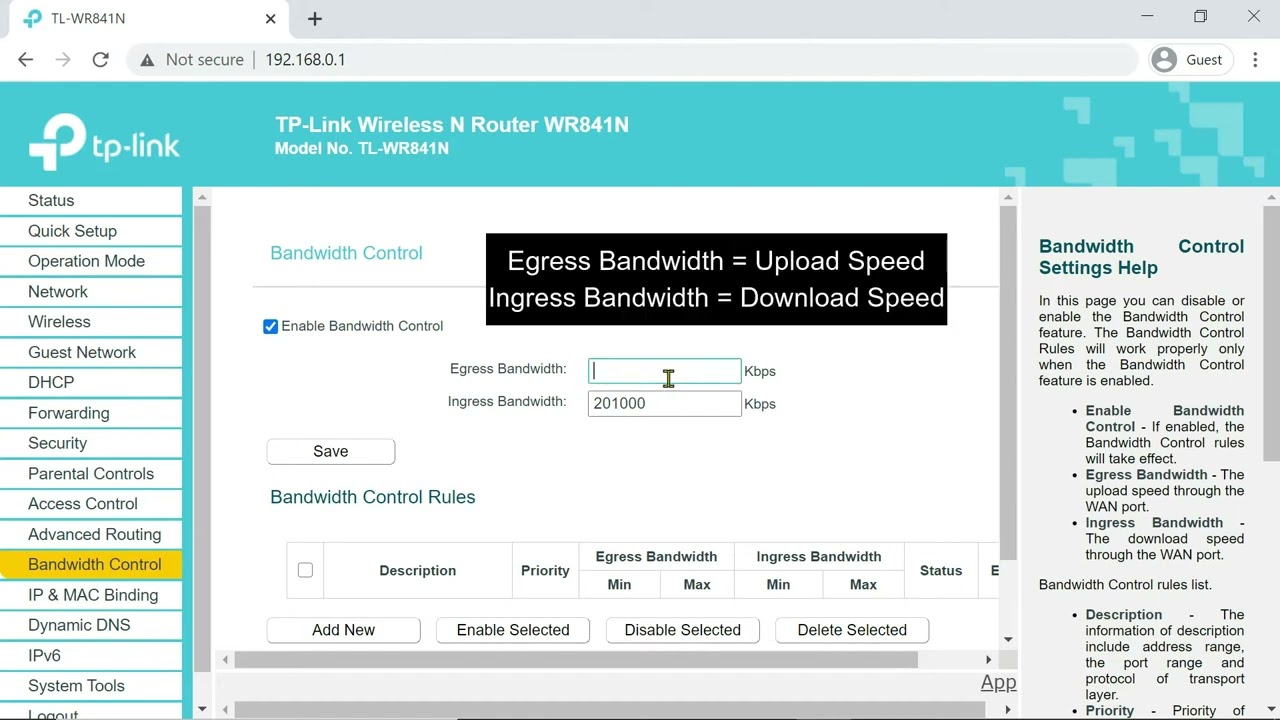Reload the router page

coord(100,60)
